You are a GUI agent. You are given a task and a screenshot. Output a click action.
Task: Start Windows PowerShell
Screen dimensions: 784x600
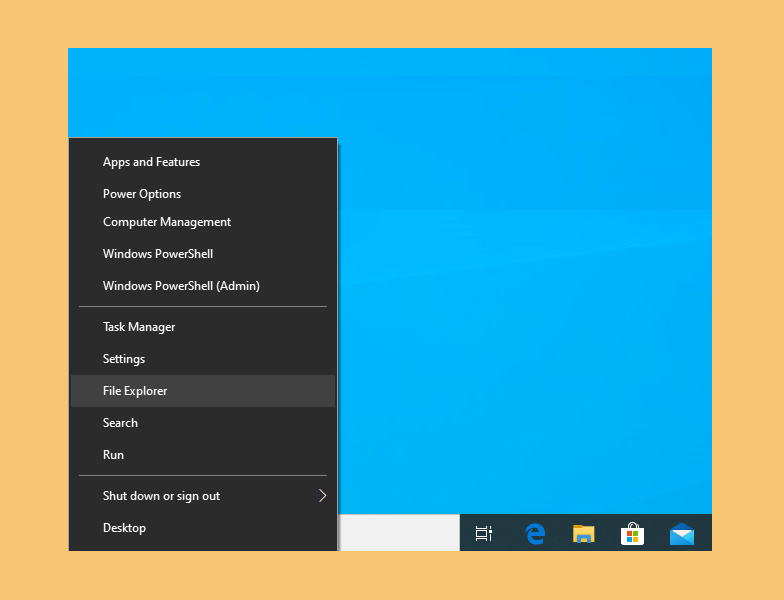point(202,254)
